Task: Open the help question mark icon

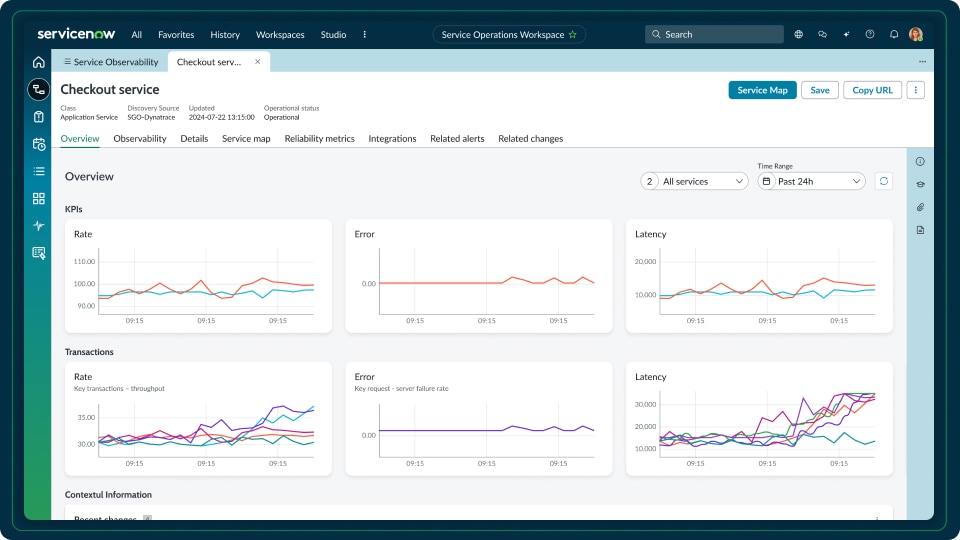Action: [x=870, y=34]
